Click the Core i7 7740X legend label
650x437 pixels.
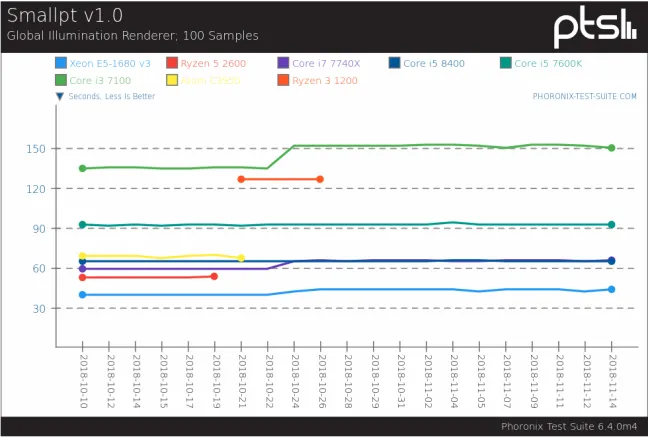click(326, 63)
